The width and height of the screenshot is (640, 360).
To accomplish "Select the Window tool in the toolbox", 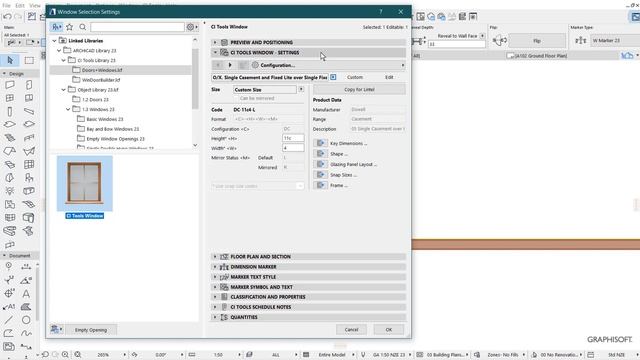I will click(10, 98).
